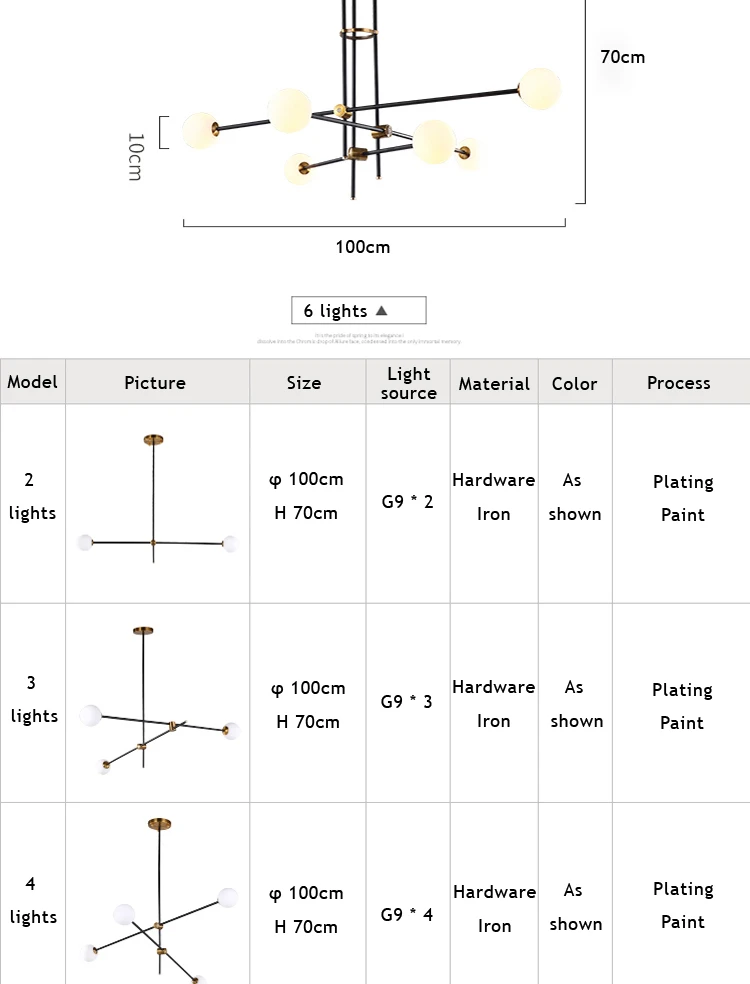Select the 6 lights label box
Viewport: 750px width, 984px height.
tap(358, 310)
